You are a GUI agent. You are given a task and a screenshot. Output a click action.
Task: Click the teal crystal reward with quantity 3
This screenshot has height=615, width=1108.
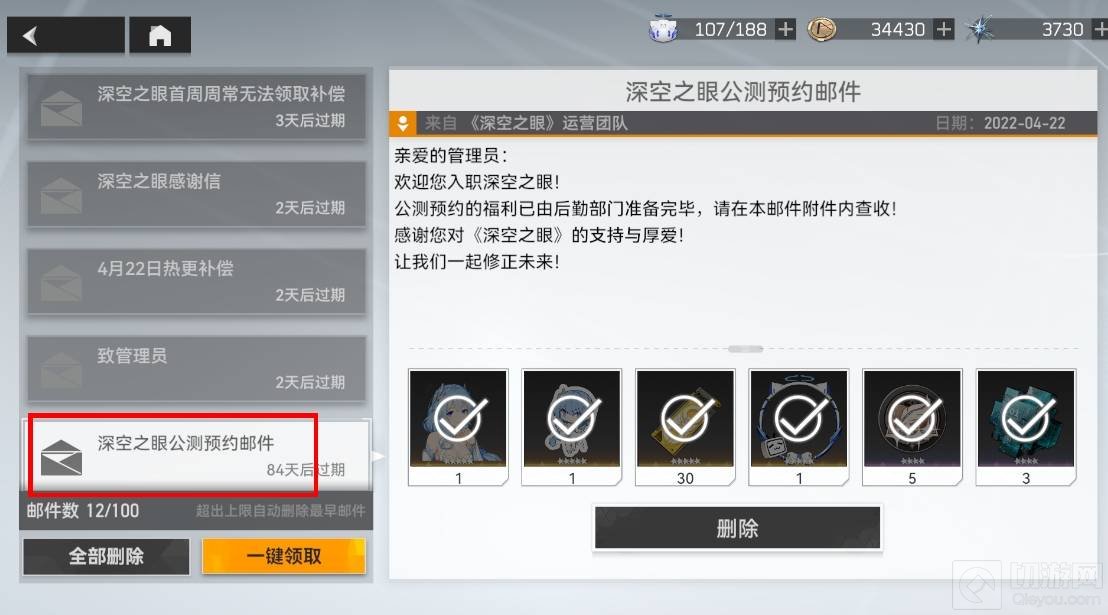click(x=1025, y=427)
